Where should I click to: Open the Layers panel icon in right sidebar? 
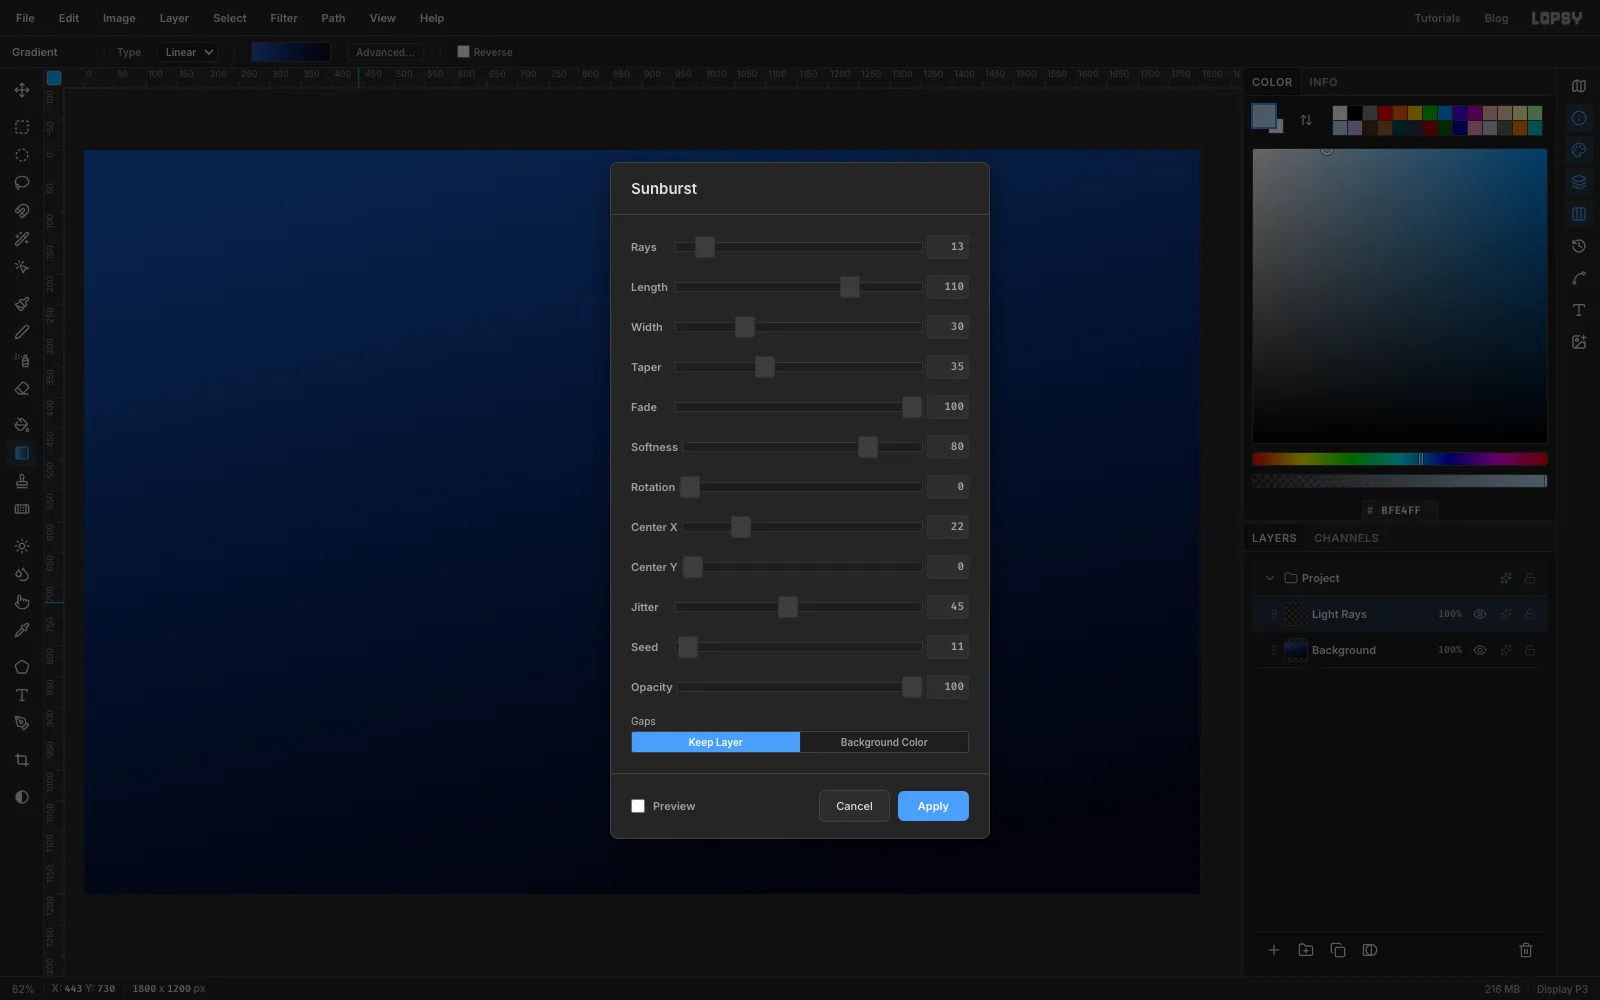coord(1579,182)
